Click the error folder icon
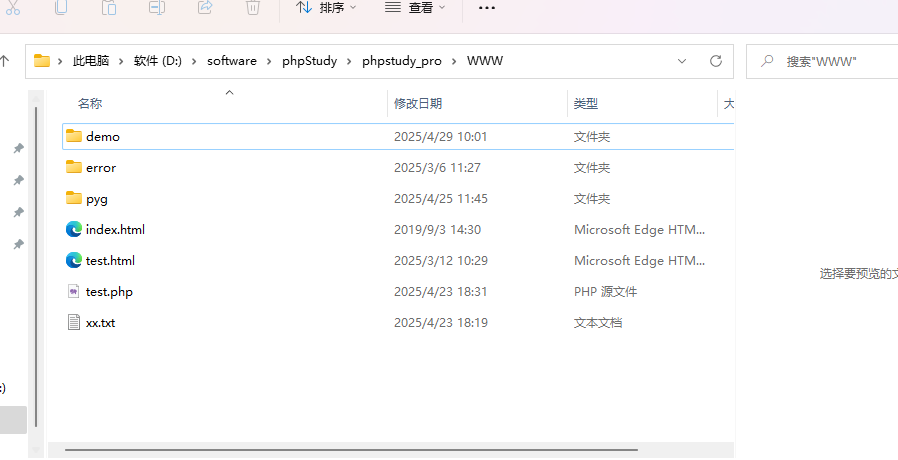Viewport: 898px width, 460px height. coord(74,167)
